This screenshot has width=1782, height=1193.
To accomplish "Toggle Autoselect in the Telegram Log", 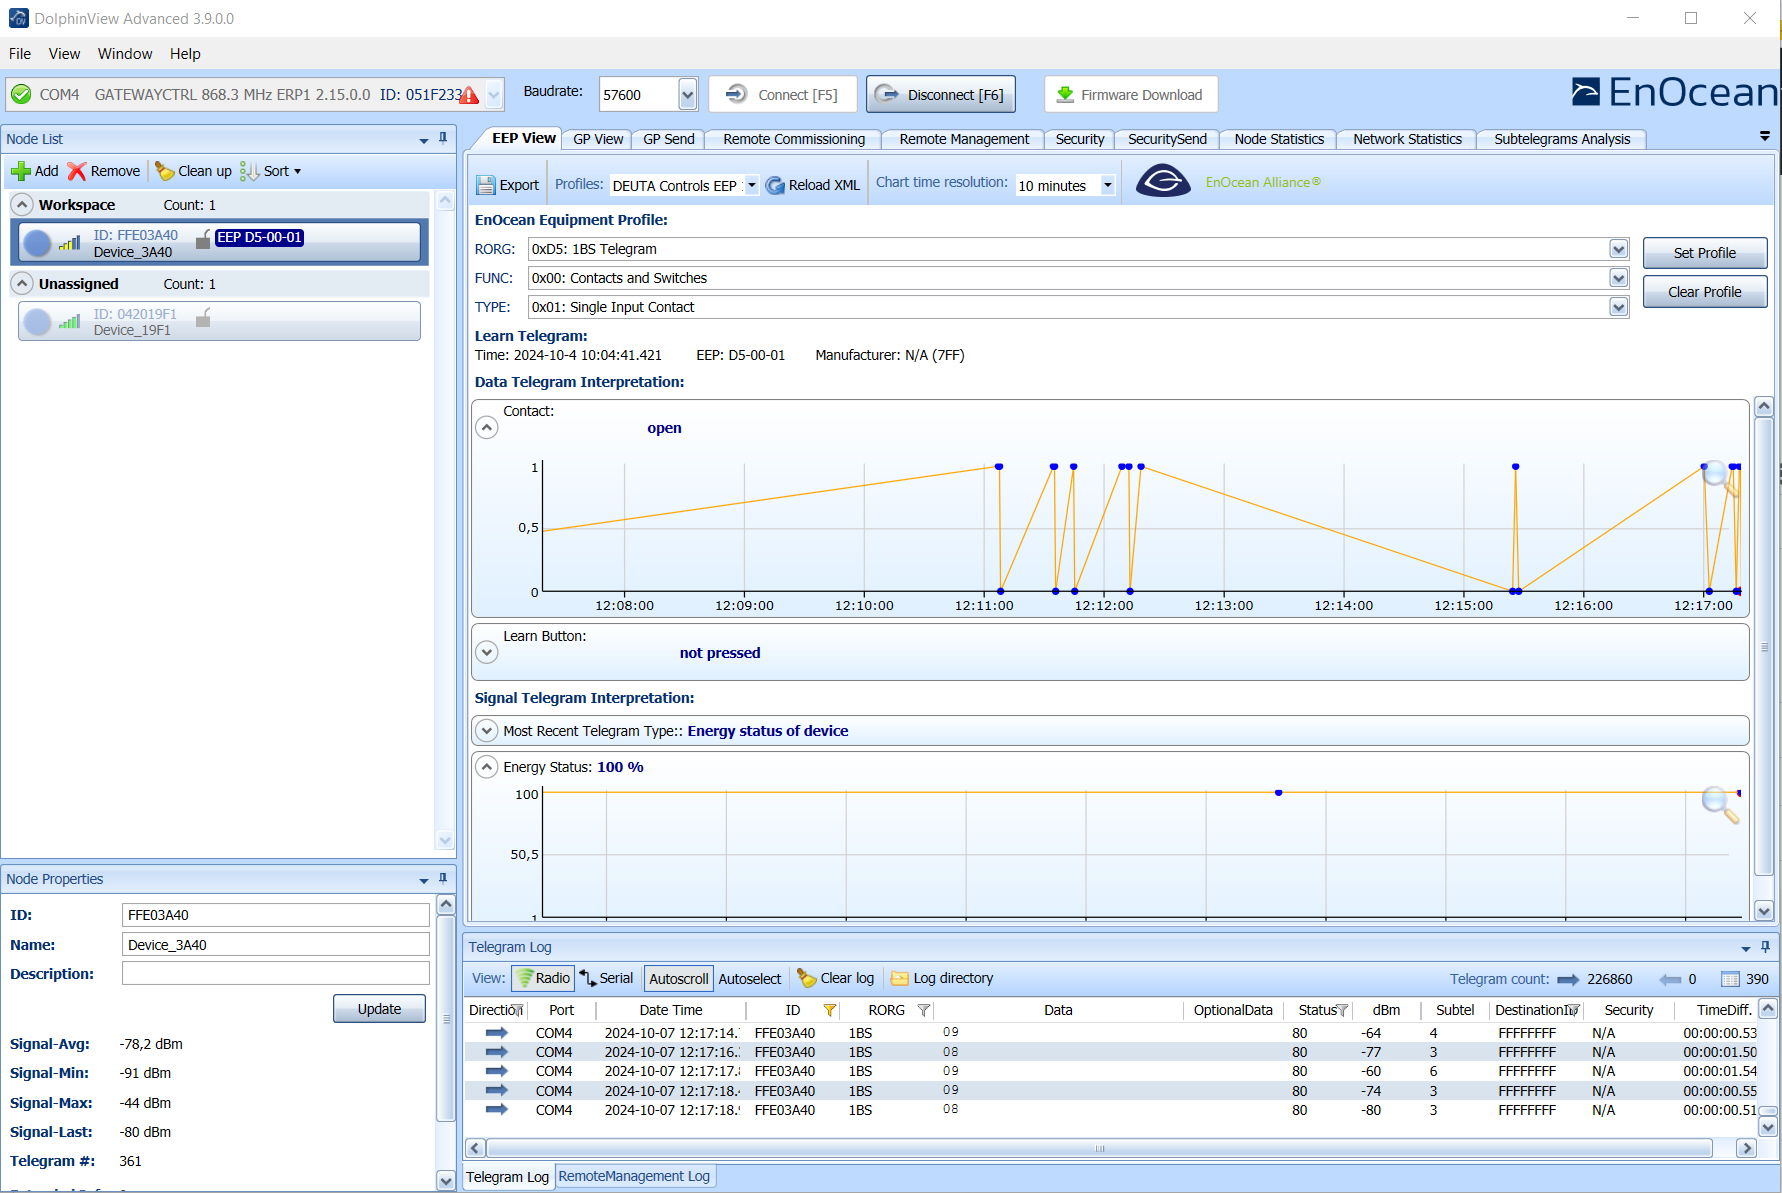I will click(x=750, y=978).
